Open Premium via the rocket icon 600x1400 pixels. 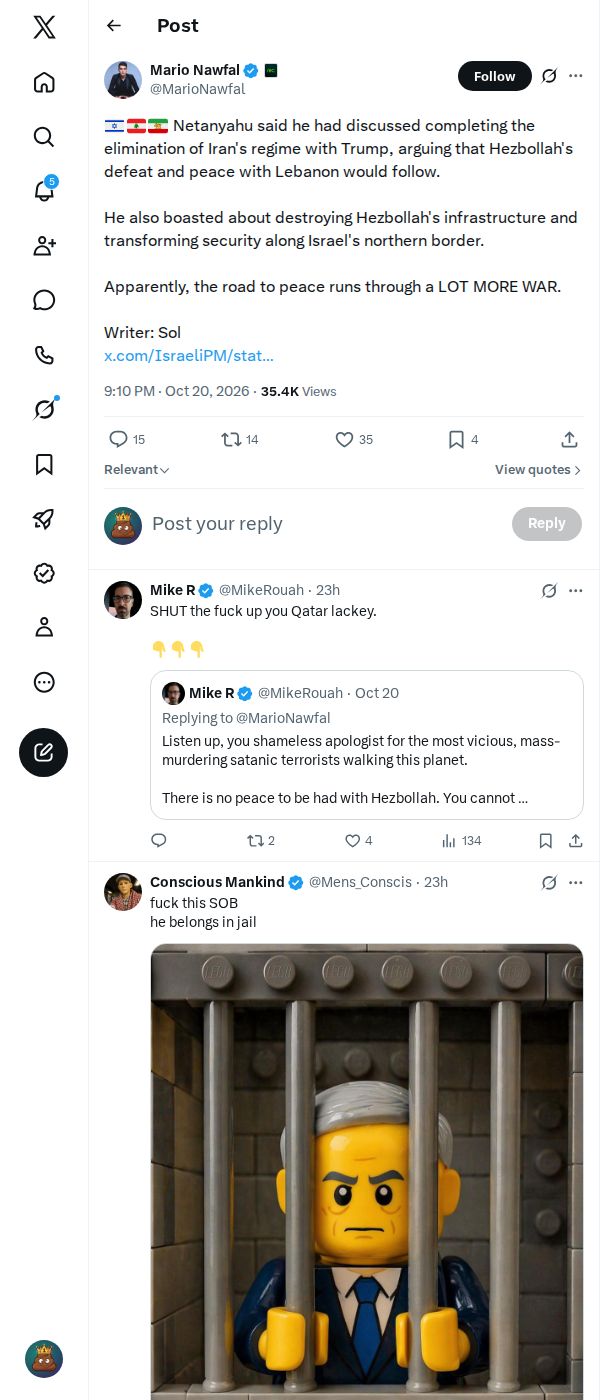(44, 518)
